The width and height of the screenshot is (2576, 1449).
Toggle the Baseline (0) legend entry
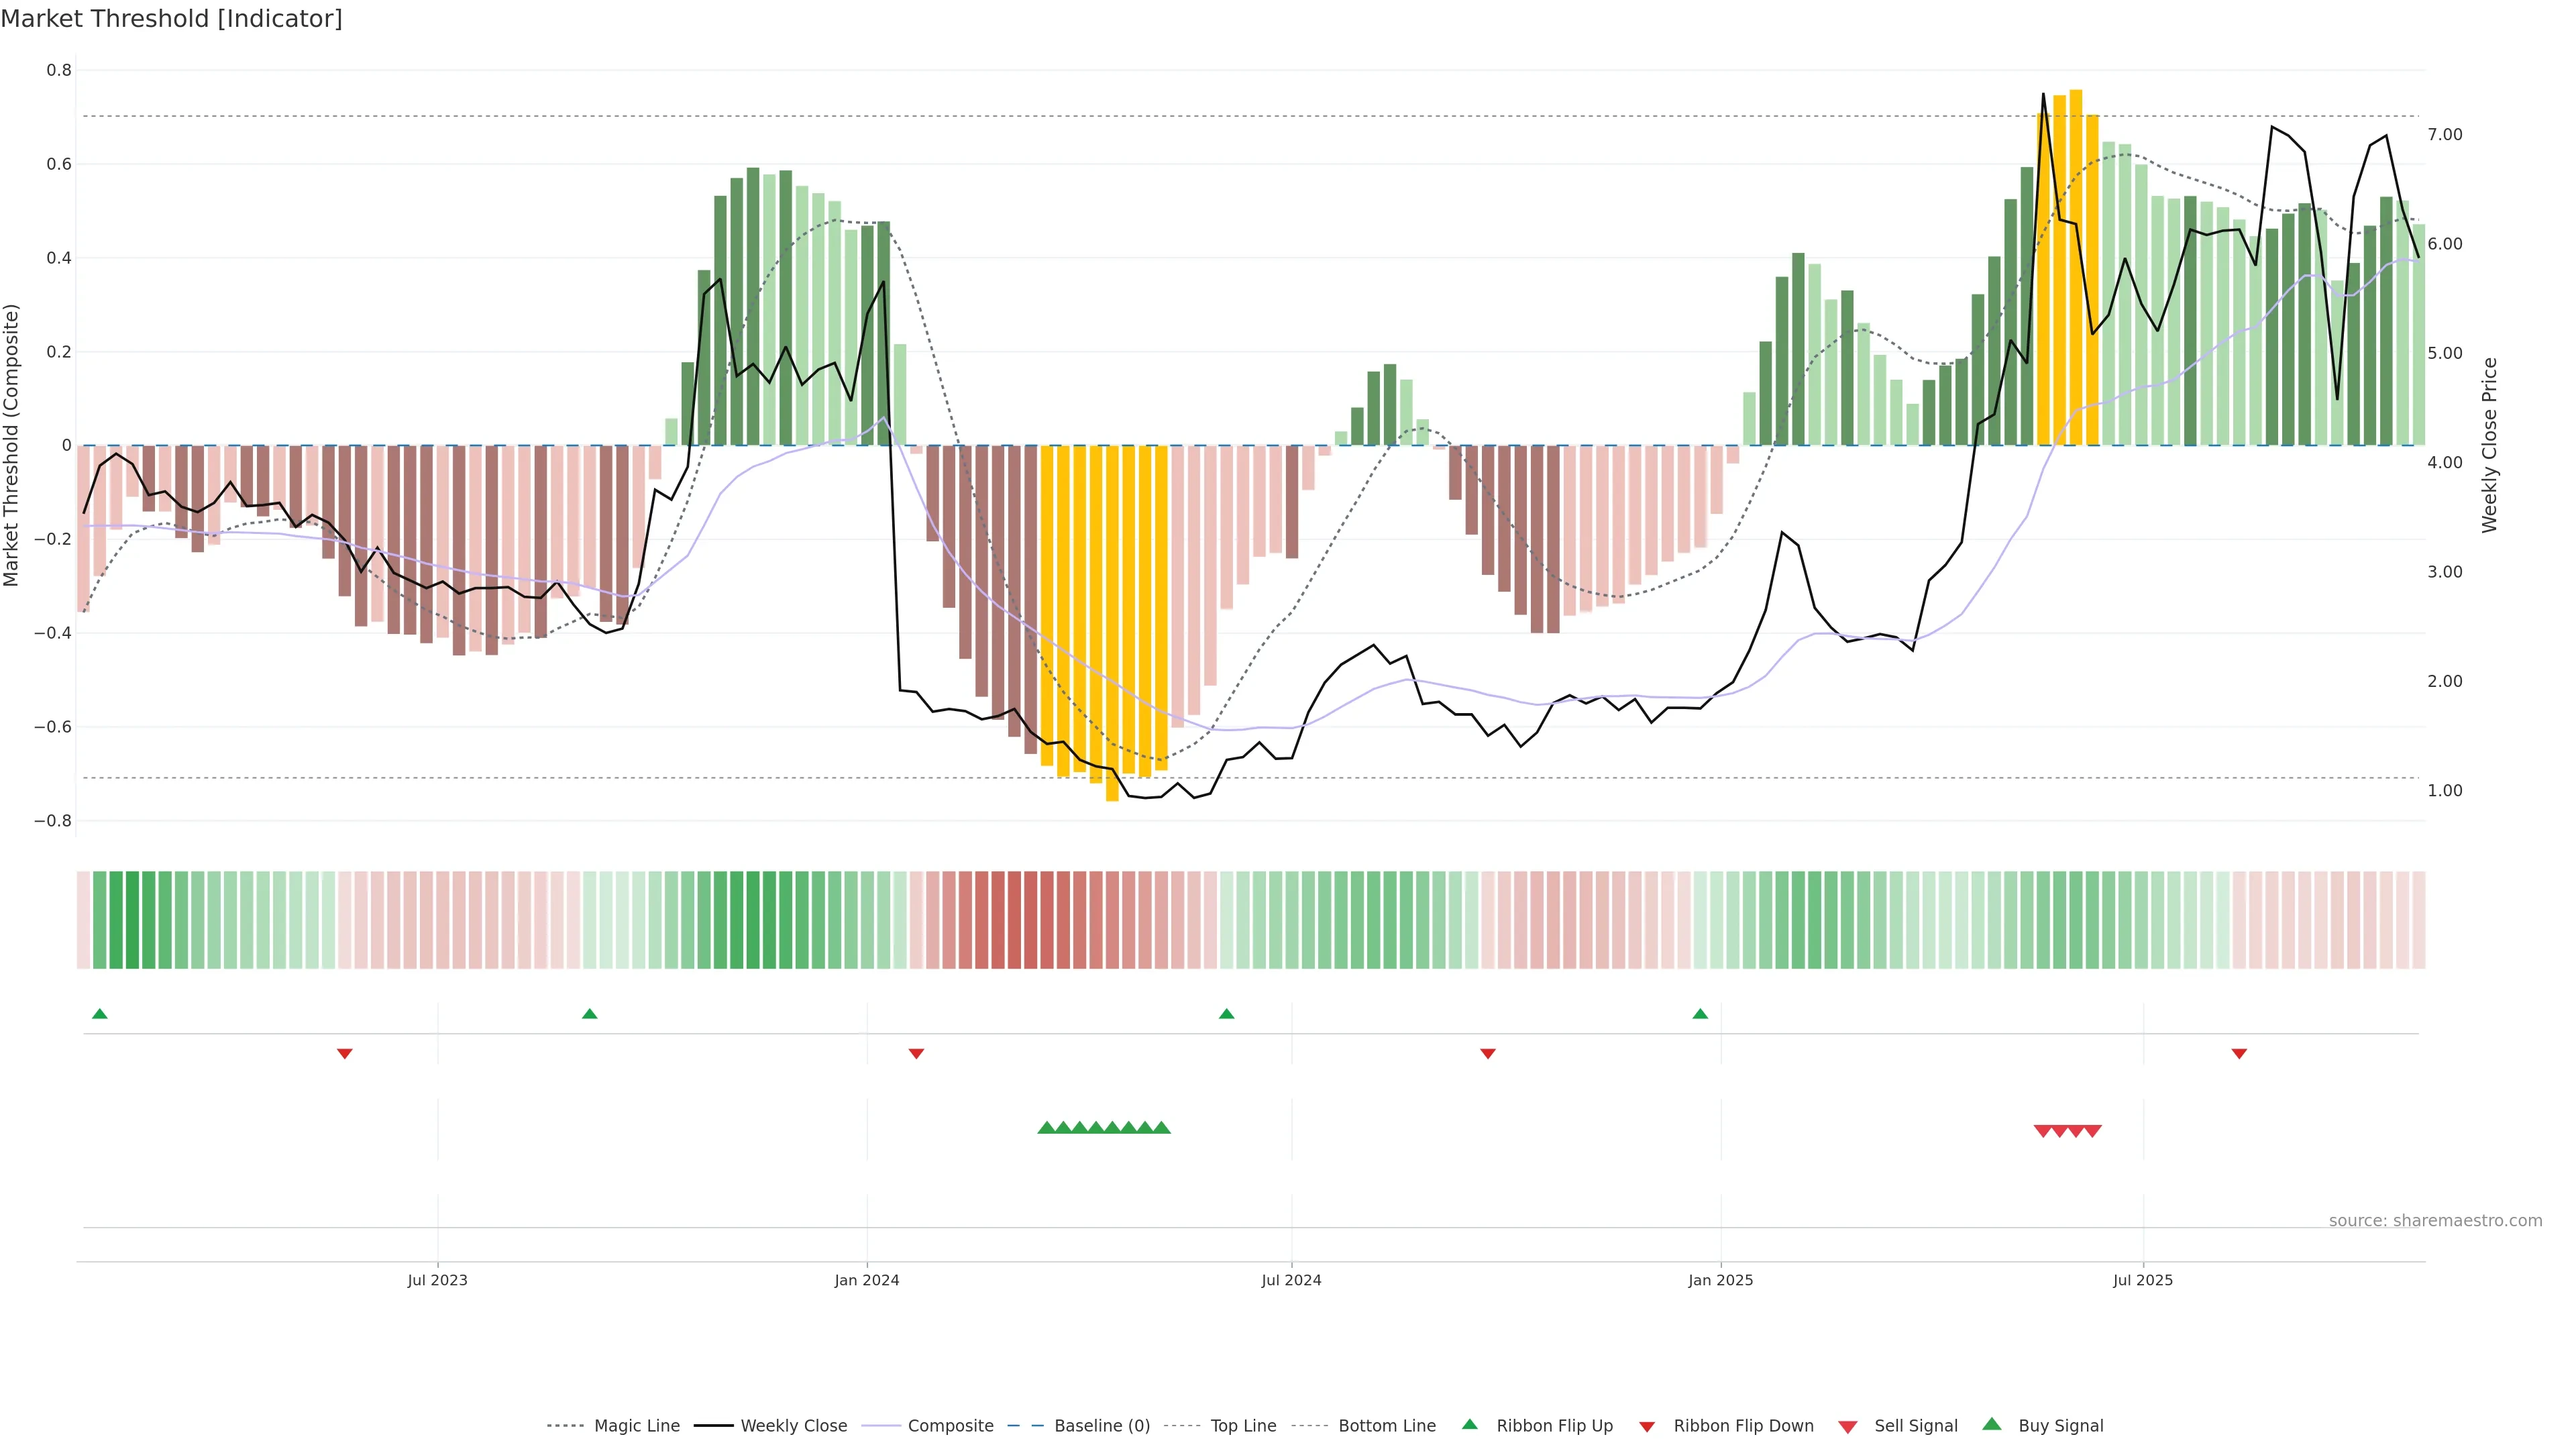pos(1102,1426)
